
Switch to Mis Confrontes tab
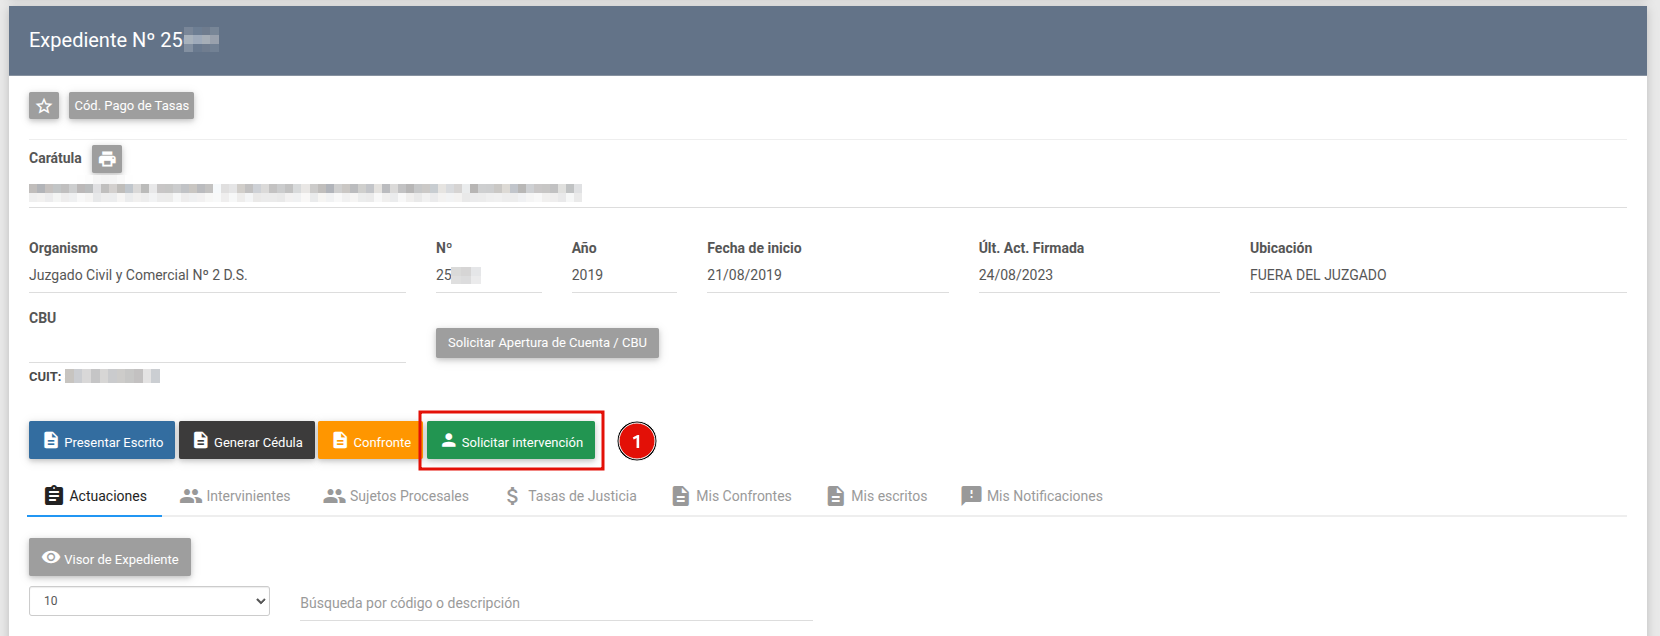pos(731,496)
